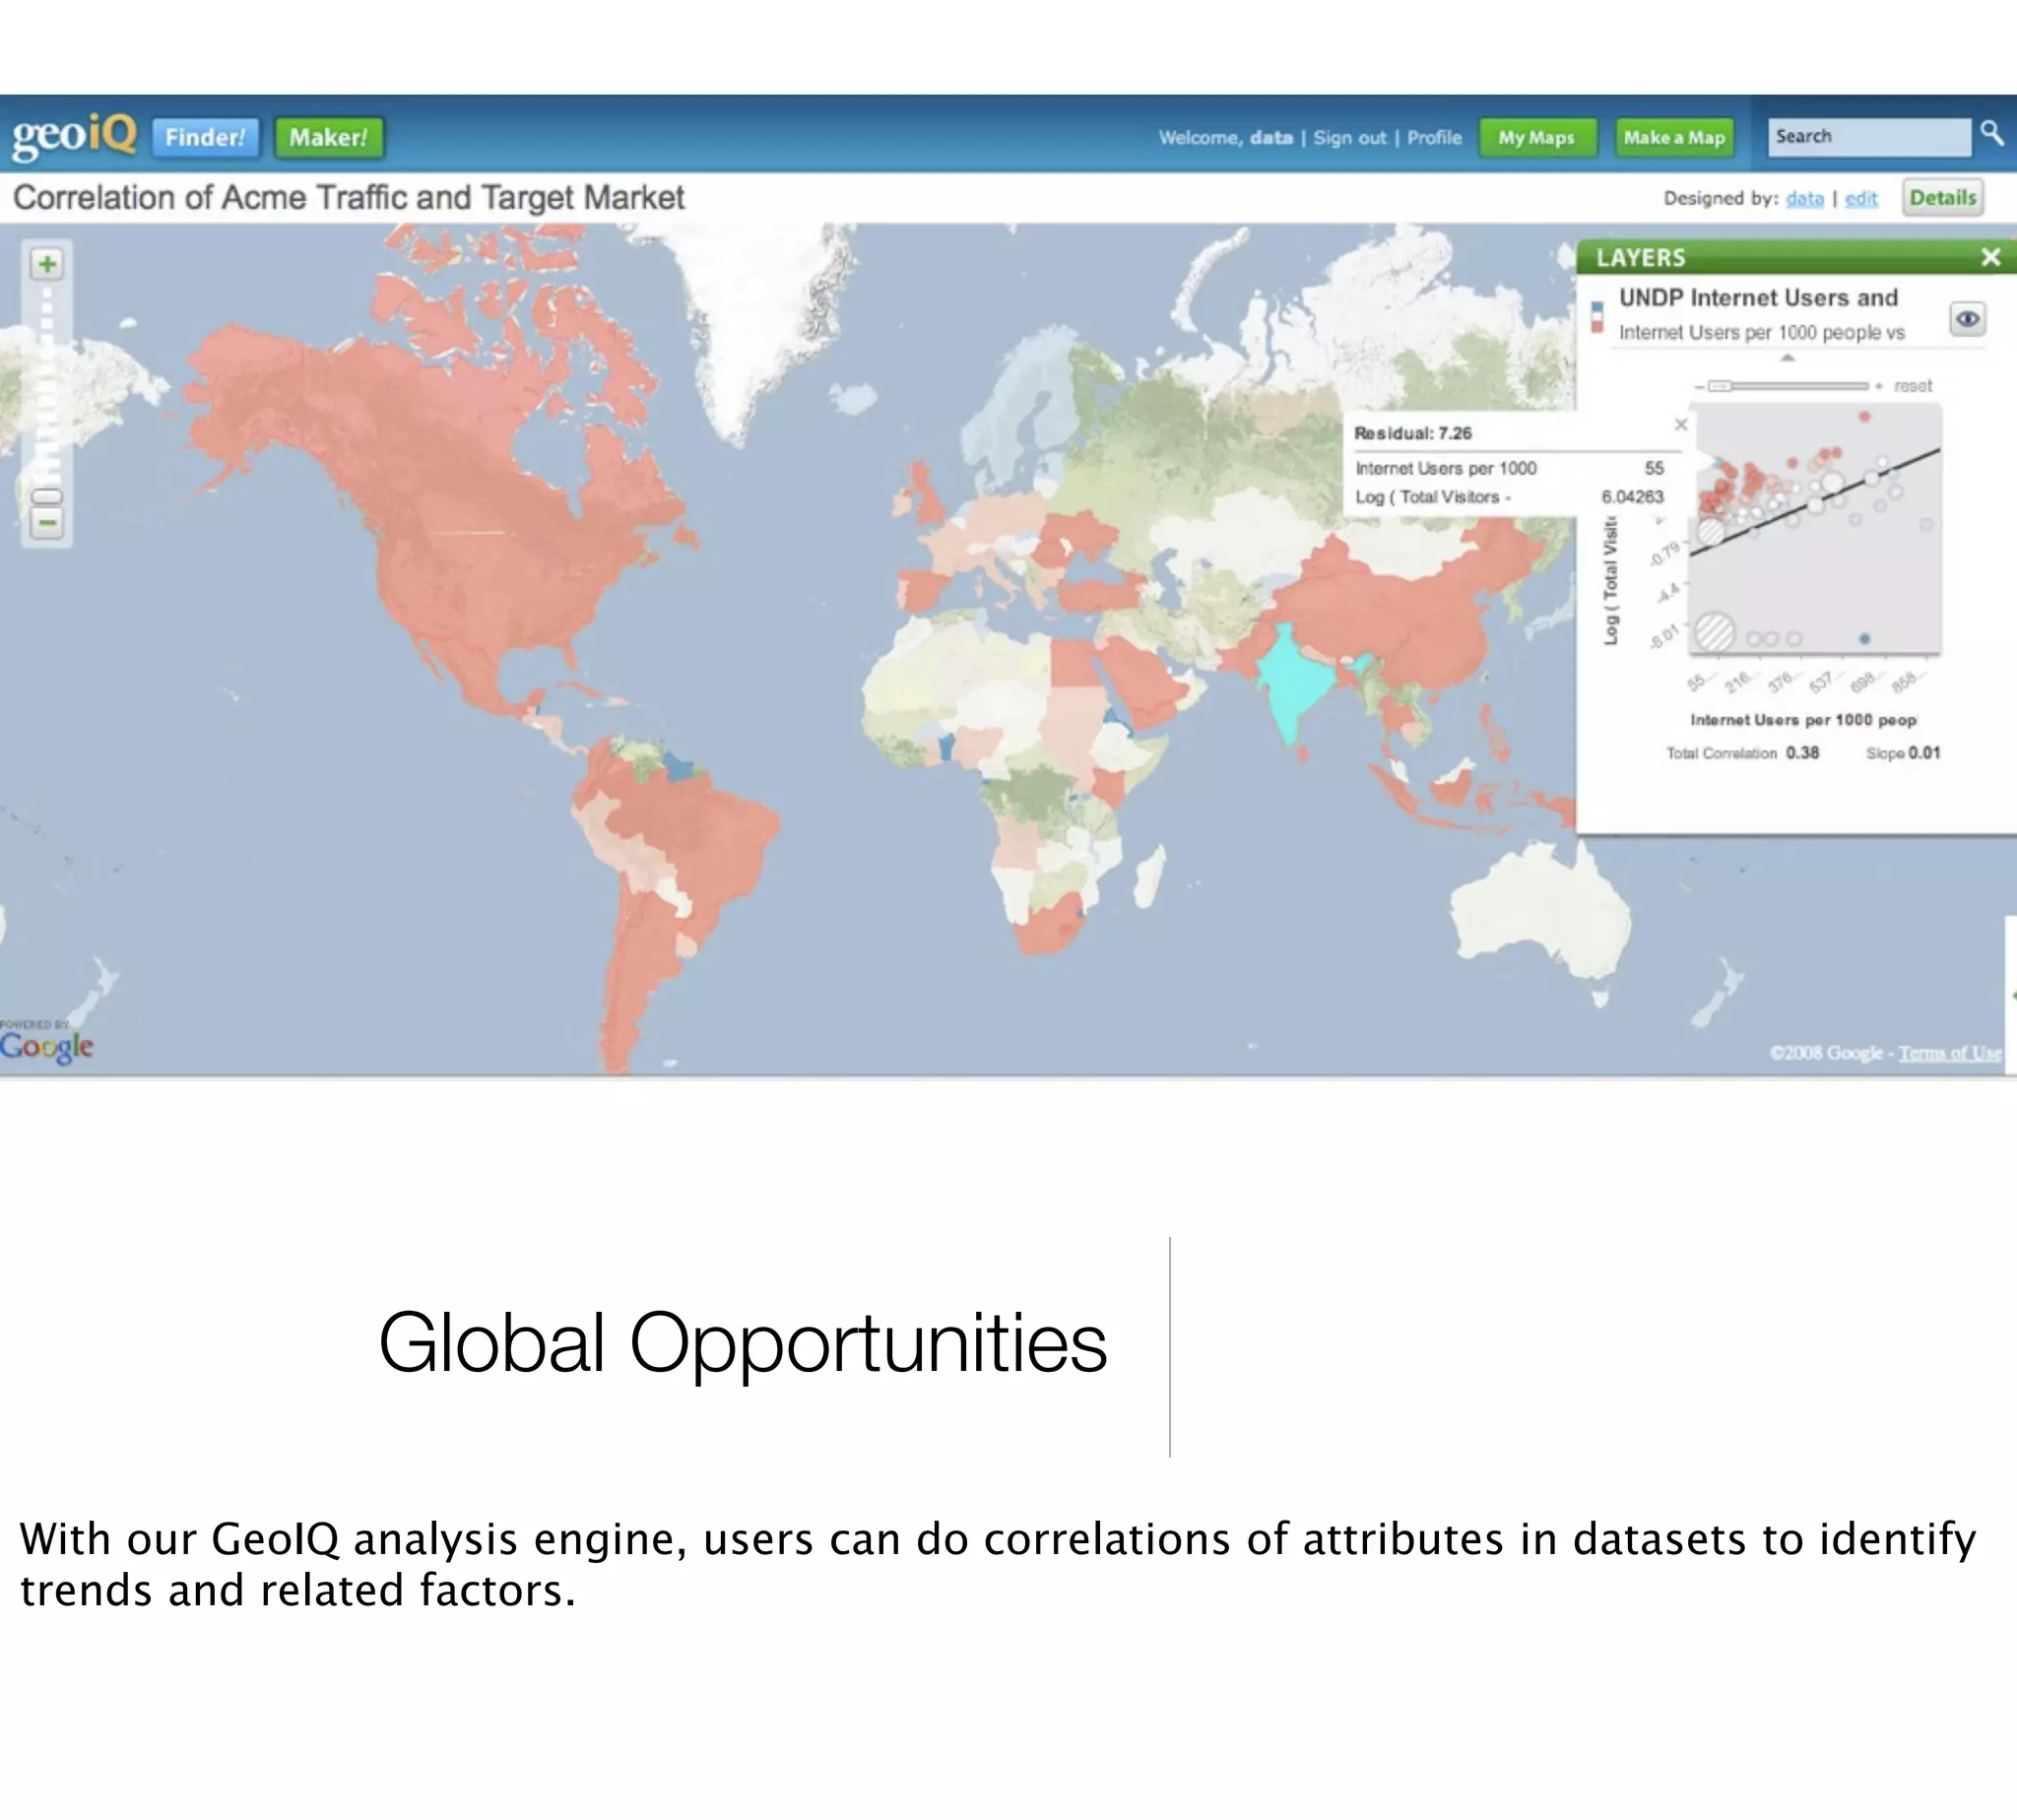Click the Sign out link
The image size is (2017, 1820).
[1349, 138]
